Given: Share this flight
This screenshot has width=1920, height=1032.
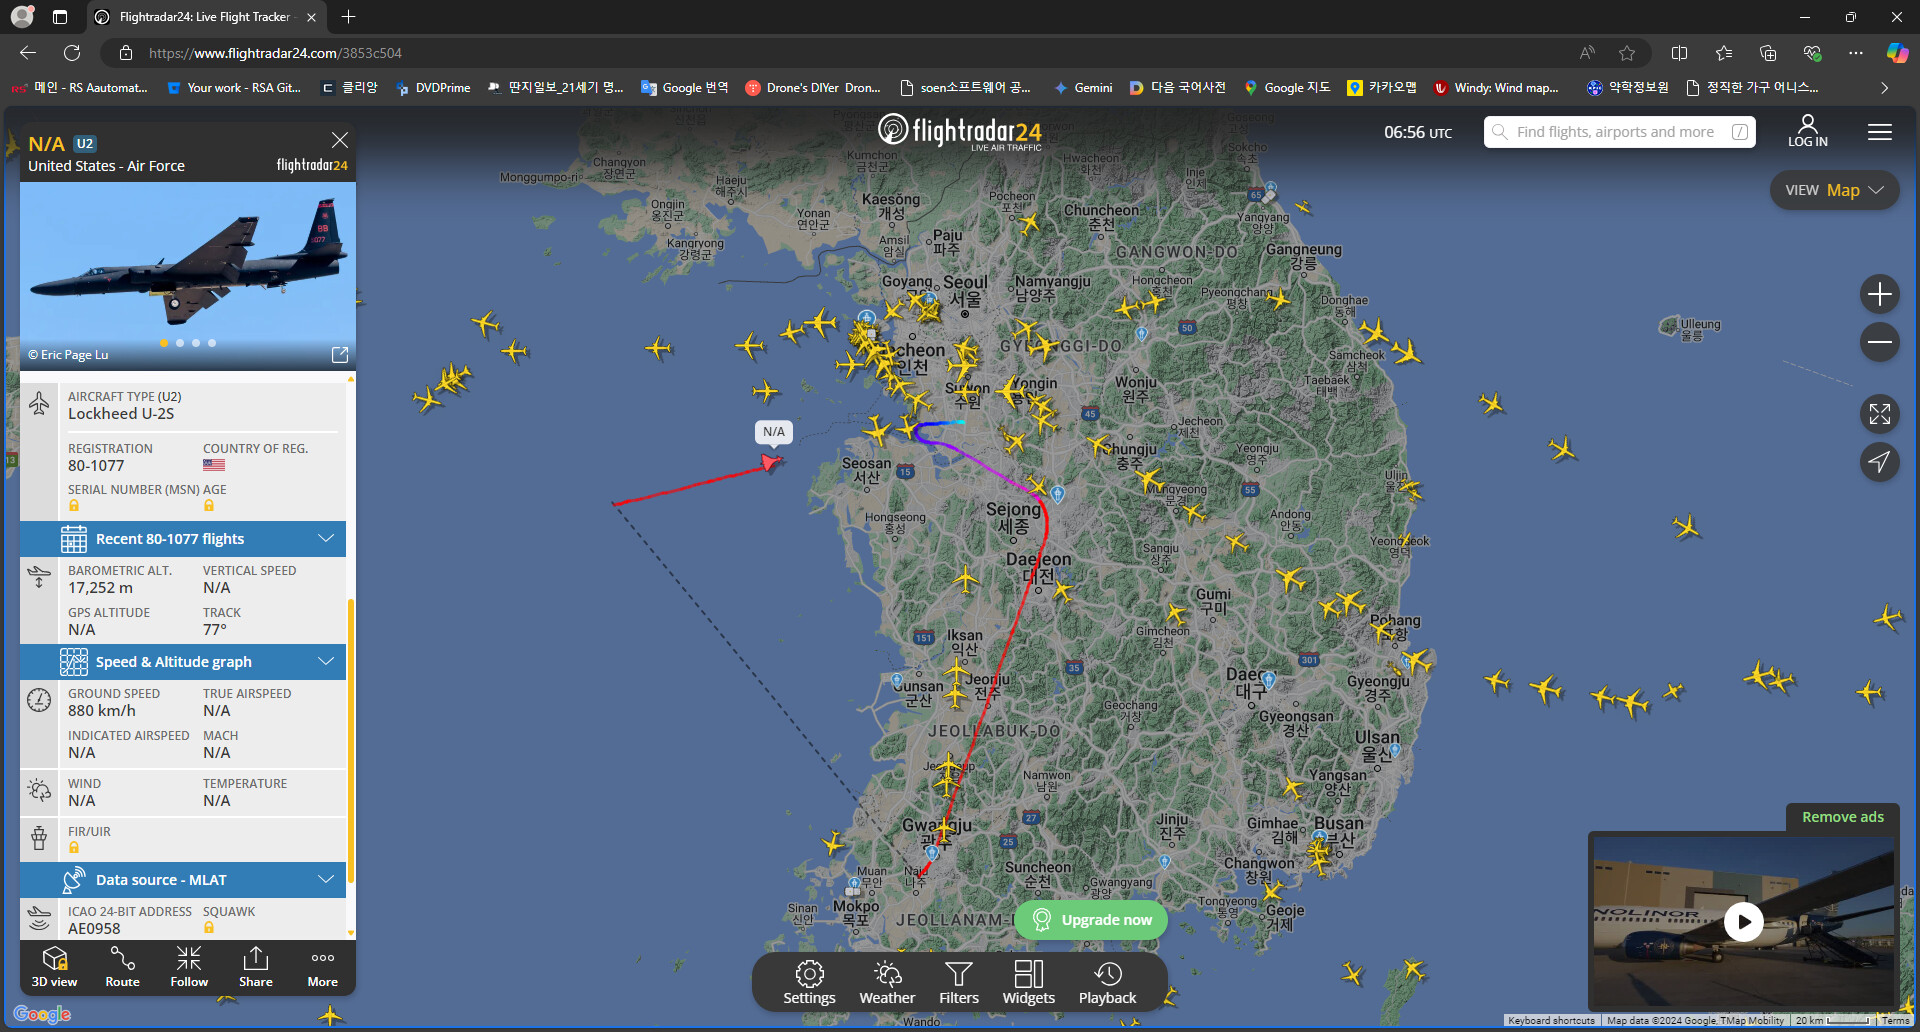Looking at the screenshot, I should point(256,967).
